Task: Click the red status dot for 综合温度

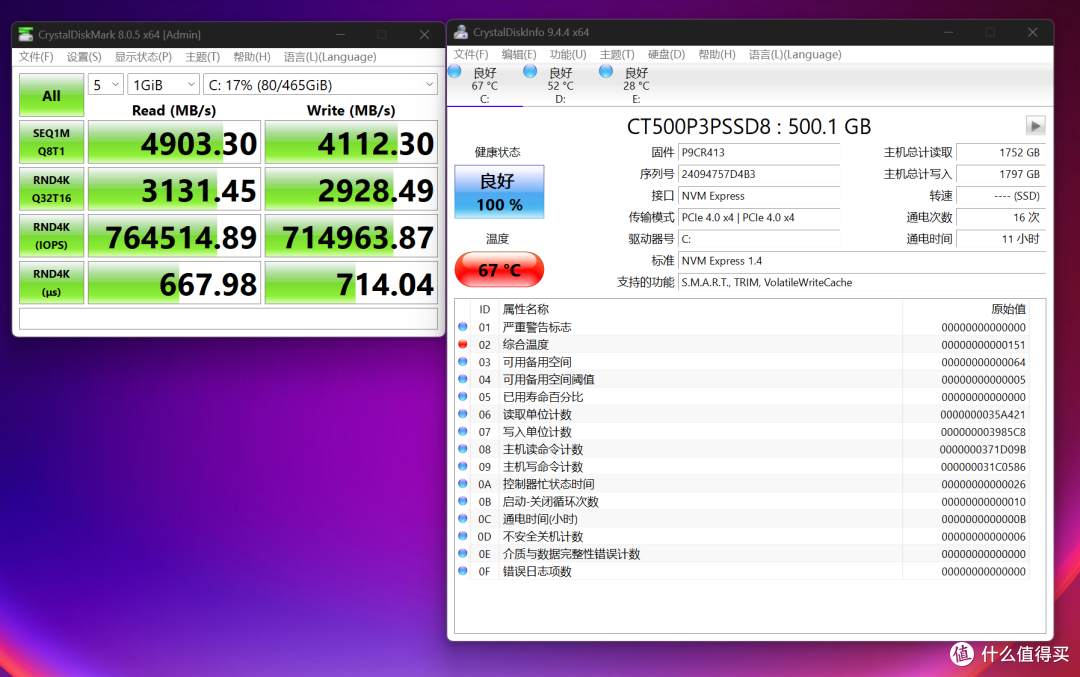Action: 463,344
